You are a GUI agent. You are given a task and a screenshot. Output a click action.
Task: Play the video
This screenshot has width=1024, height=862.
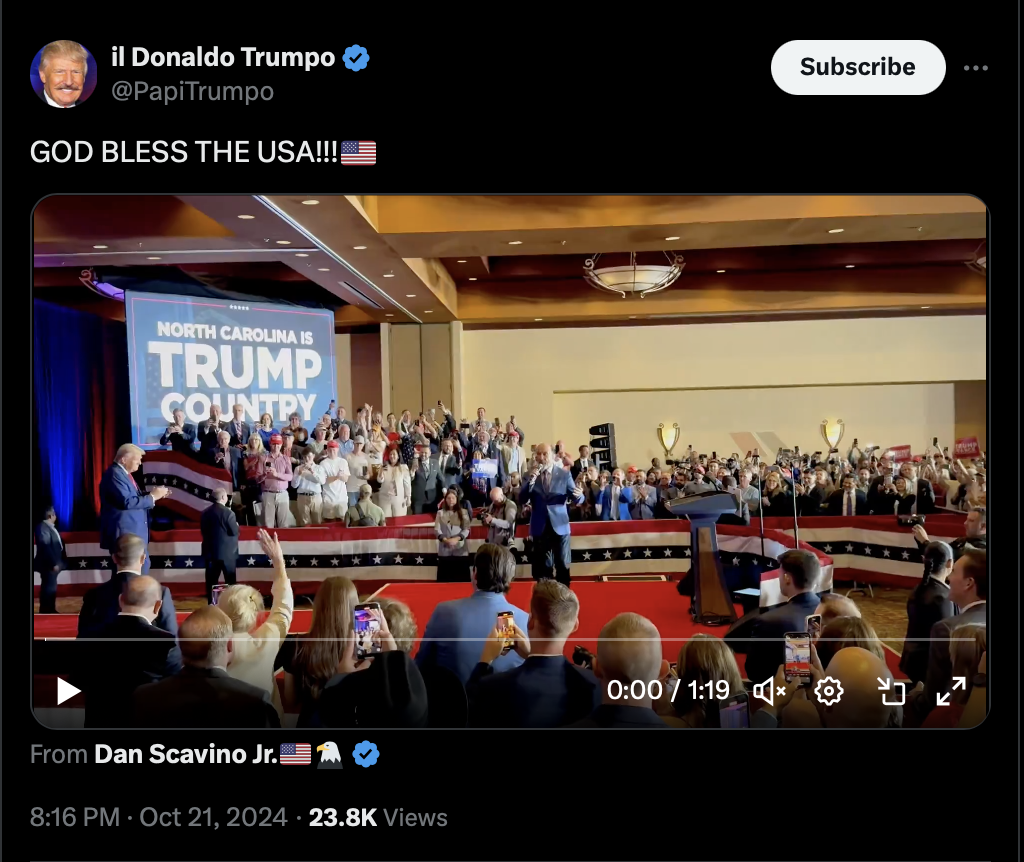pos(69,691)
